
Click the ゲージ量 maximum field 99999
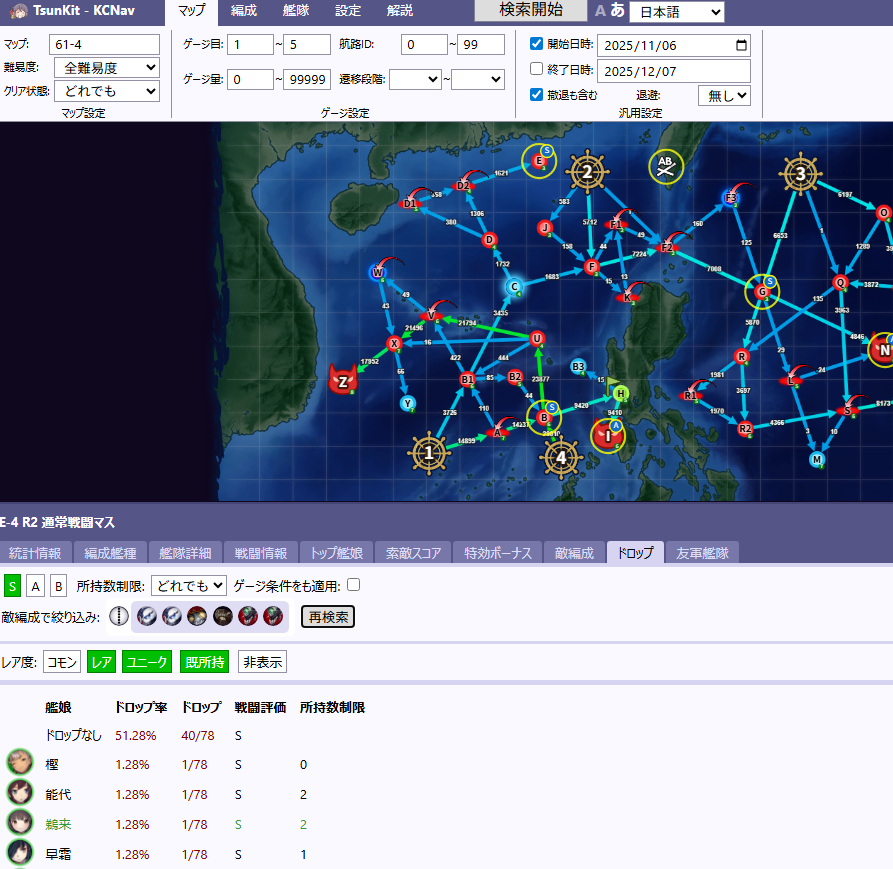(x=308, y=79)
